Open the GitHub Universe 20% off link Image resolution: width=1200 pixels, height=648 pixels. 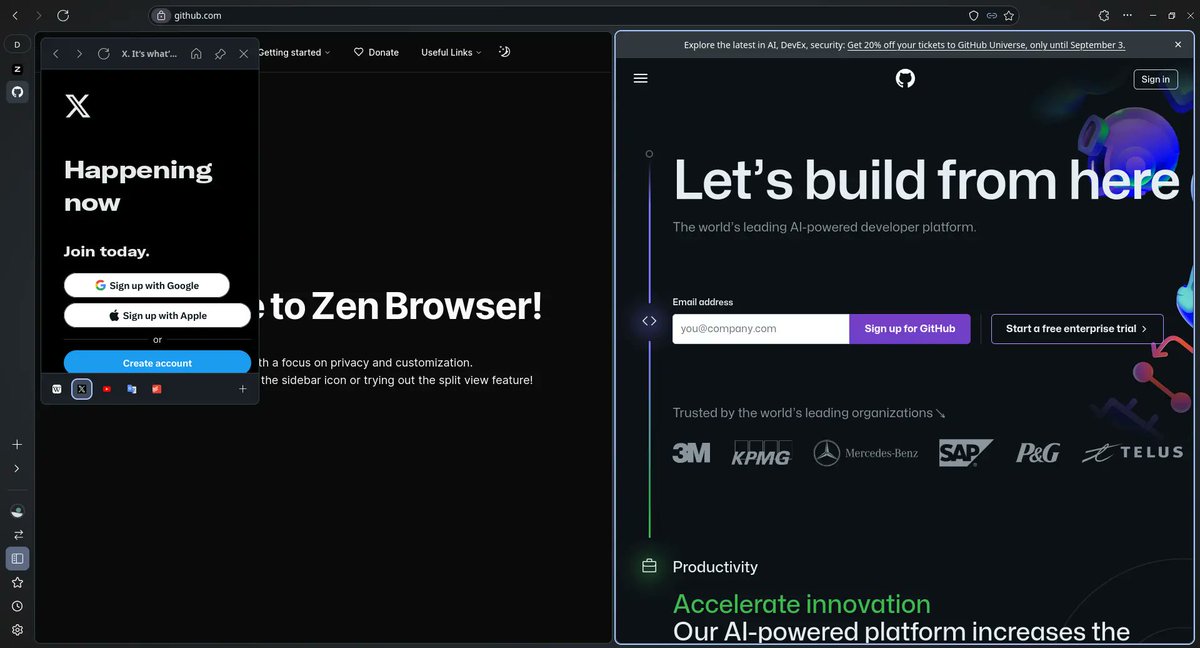coord(986,45)
